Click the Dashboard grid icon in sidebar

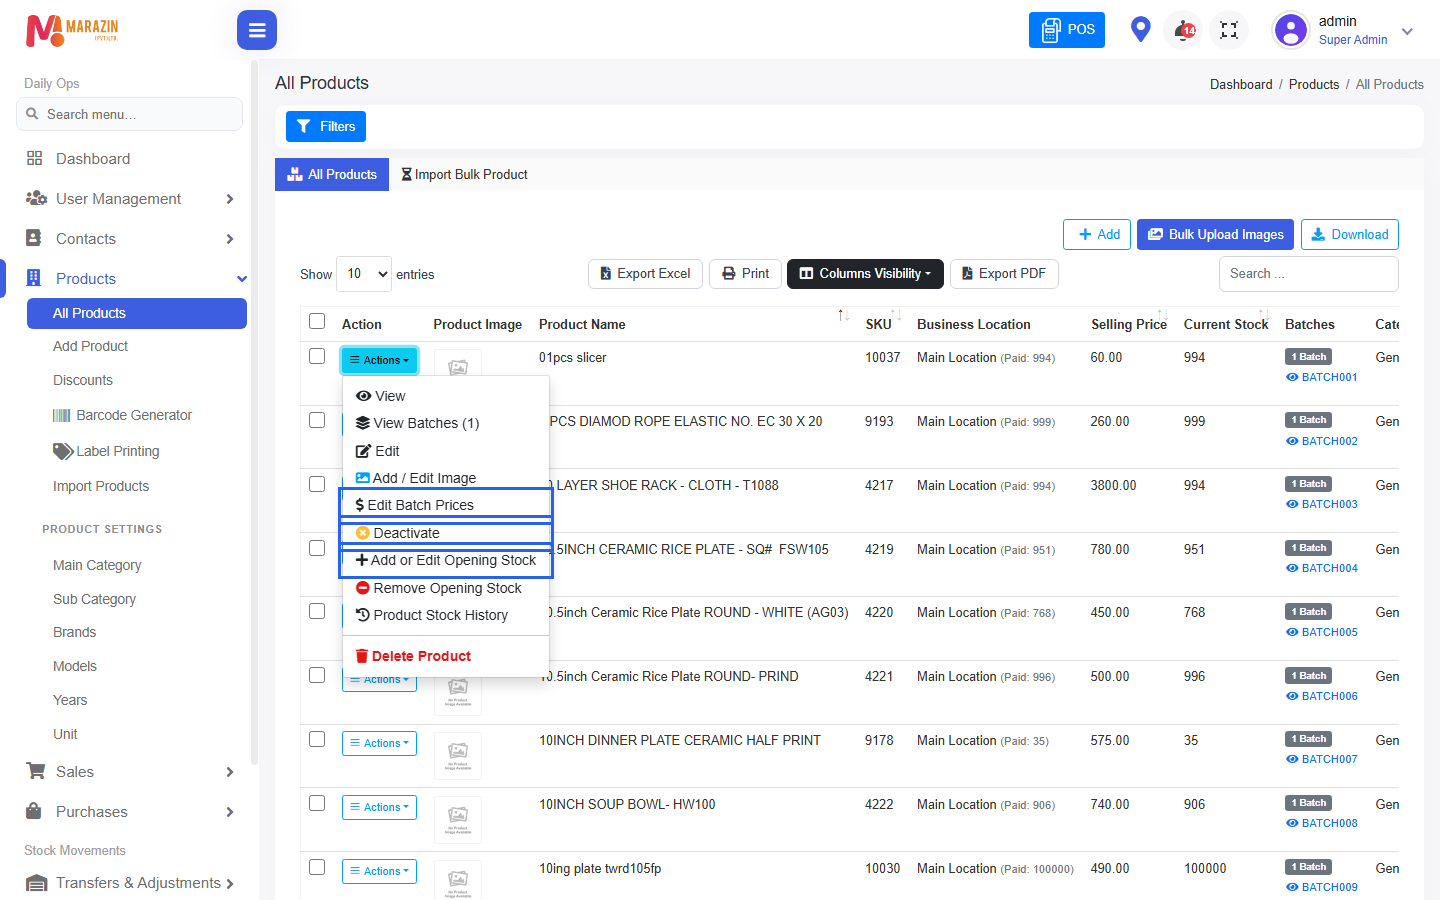[x=35, y=158]
